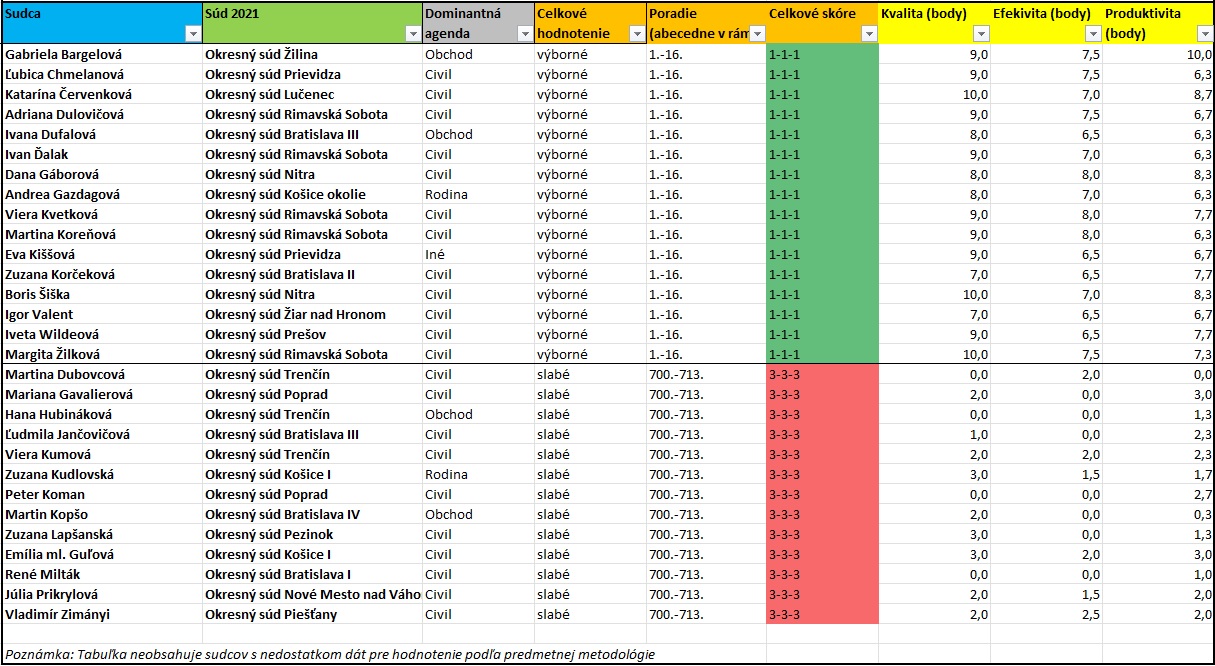Expand the Dominantná agenda filter arrow
Viewport: 1215px width, 666px height.
(524, 34)
